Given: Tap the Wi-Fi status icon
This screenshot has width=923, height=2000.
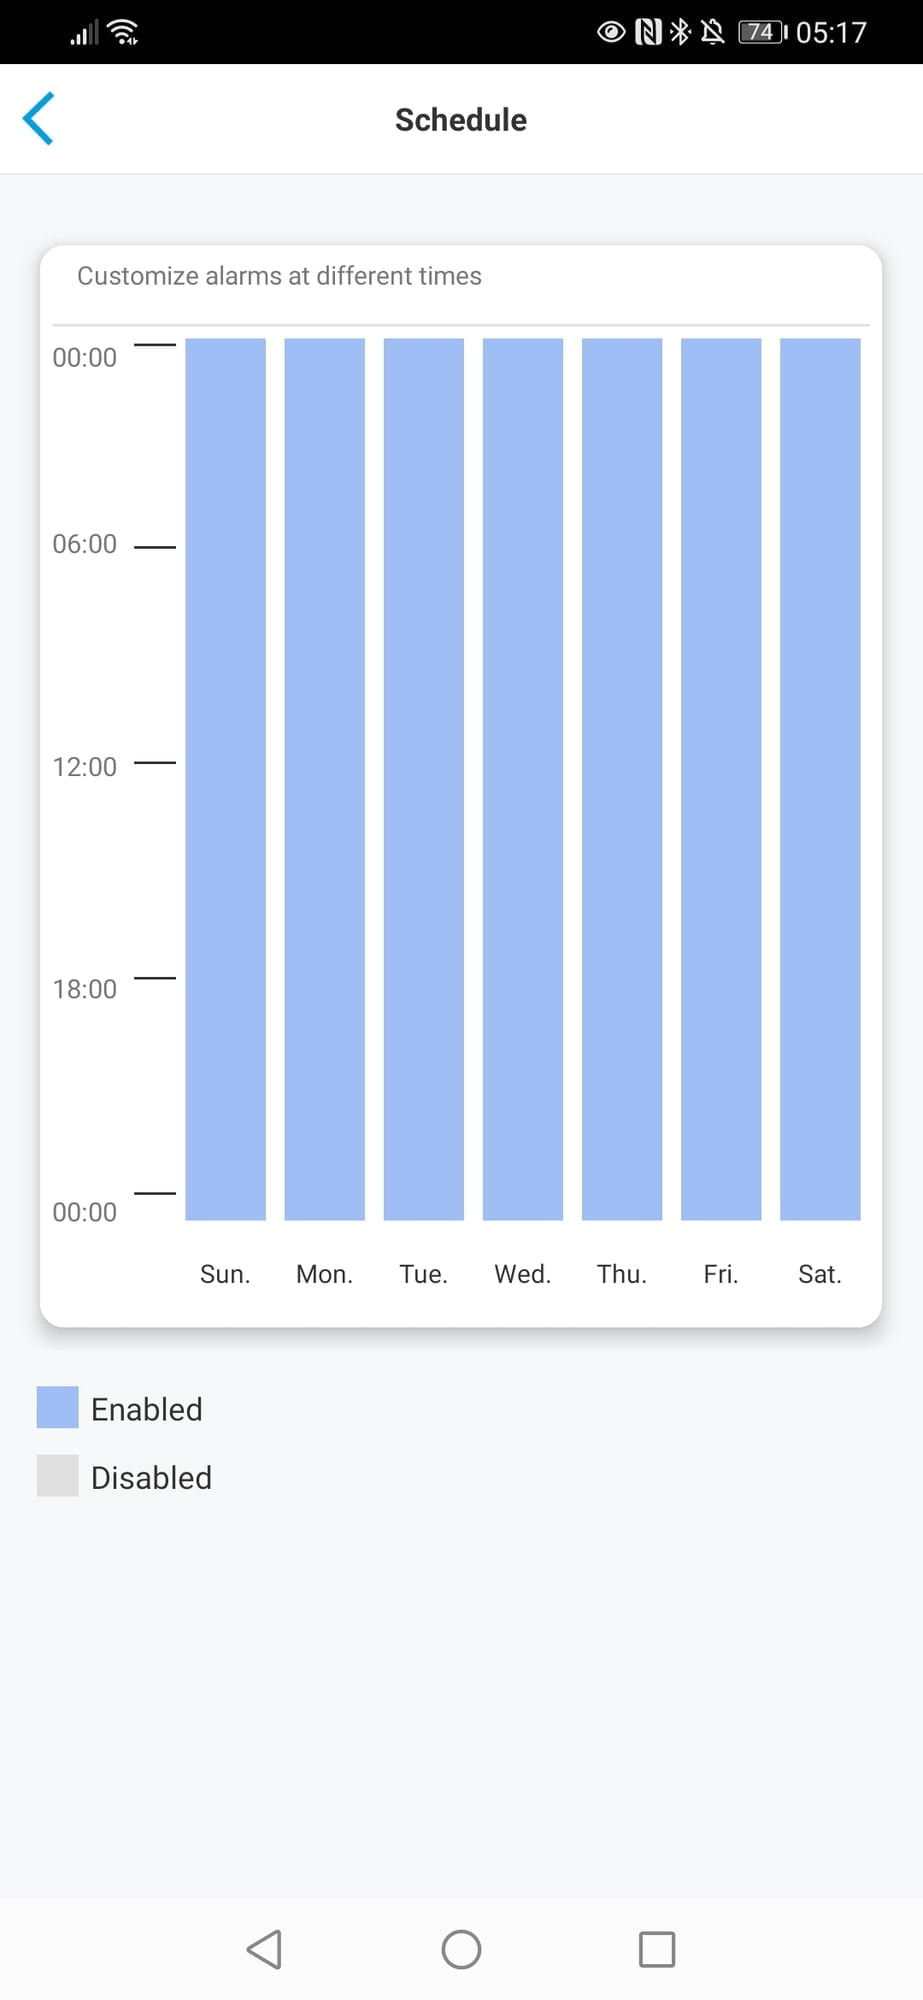Looking at the screenshot, I should (x=123, y=32).
